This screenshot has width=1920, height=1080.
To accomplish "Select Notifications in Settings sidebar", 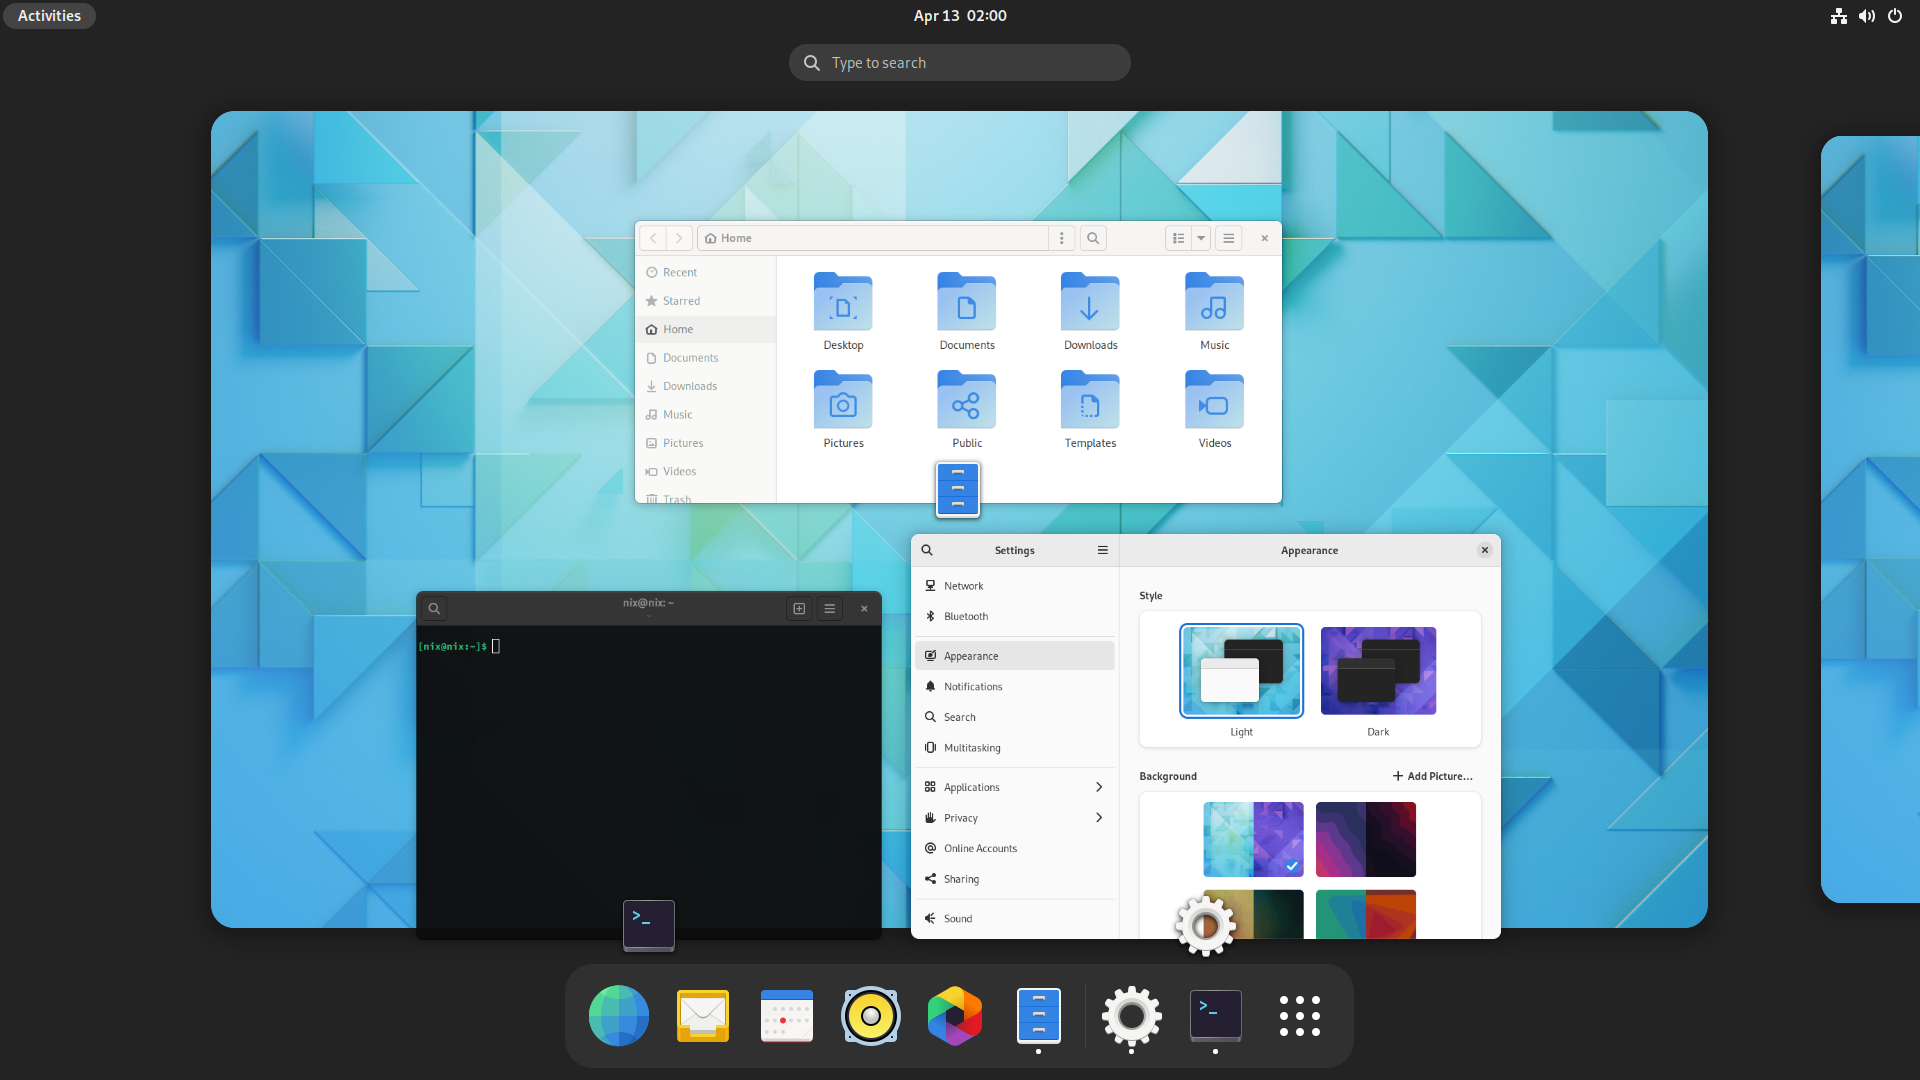I will 973,687.
